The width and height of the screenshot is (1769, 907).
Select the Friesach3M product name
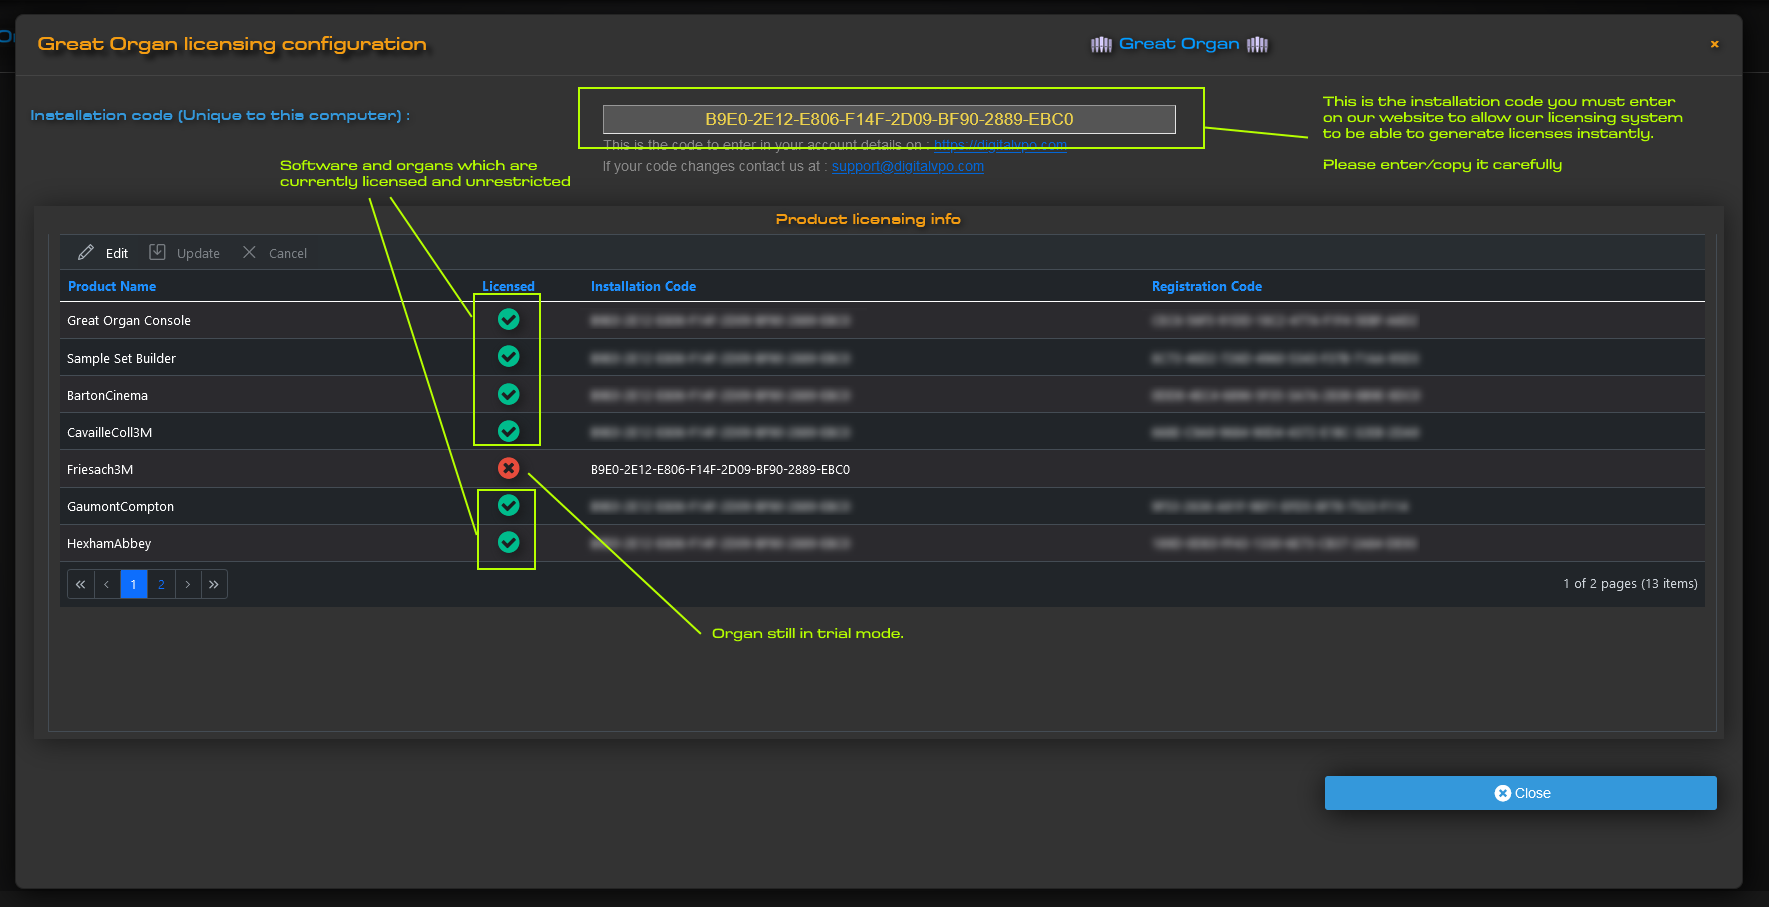point(100,469)
